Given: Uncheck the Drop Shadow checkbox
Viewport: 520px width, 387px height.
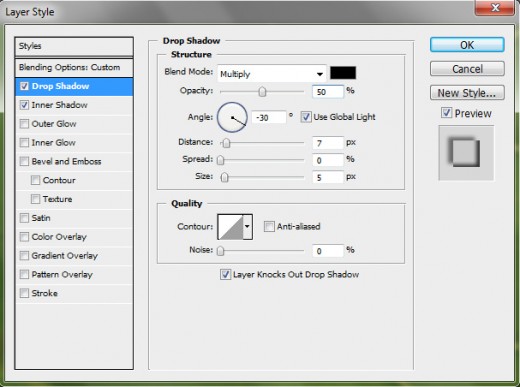Looking at the screenshot, I should [24, 86].
